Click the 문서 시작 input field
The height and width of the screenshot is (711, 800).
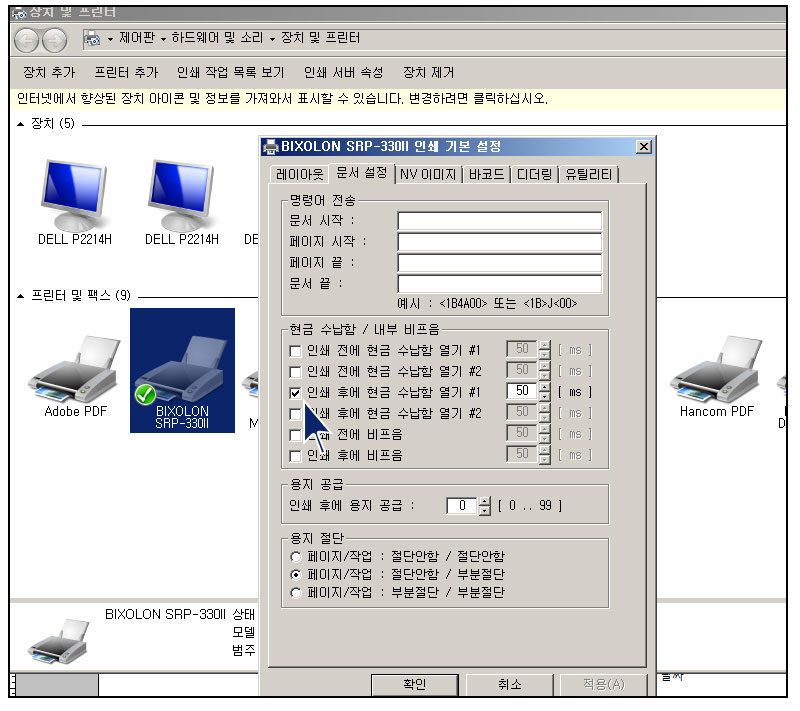tap(499, 221)
